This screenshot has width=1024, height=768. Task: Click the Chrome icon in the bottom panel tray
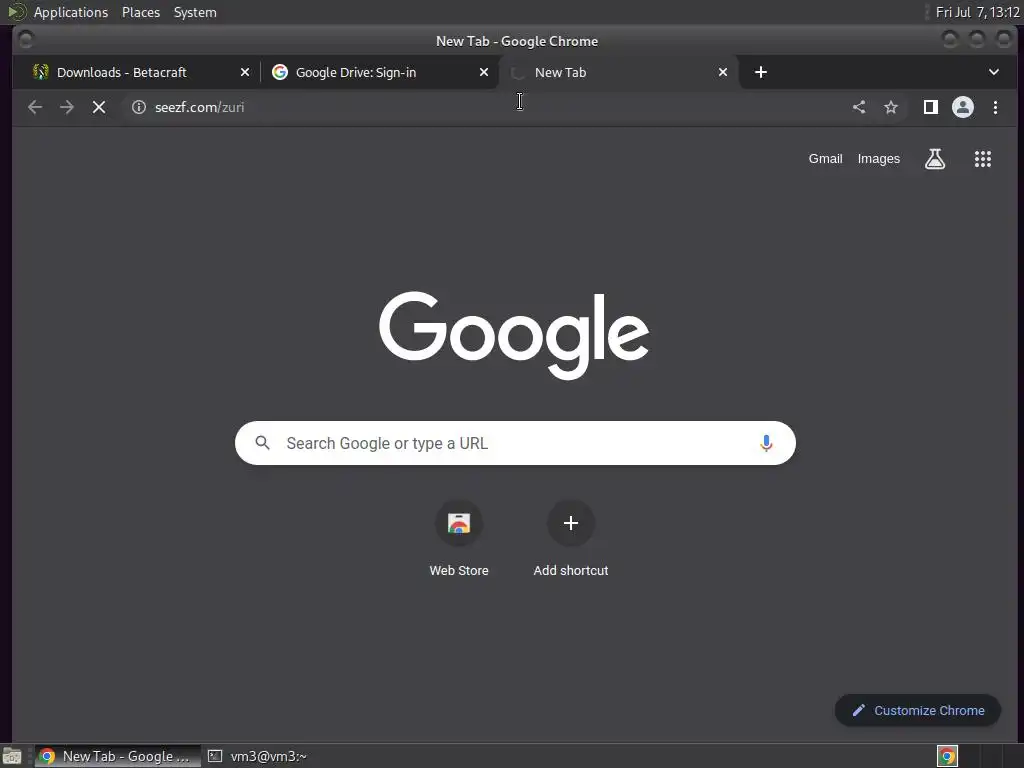tap(947, 756)
